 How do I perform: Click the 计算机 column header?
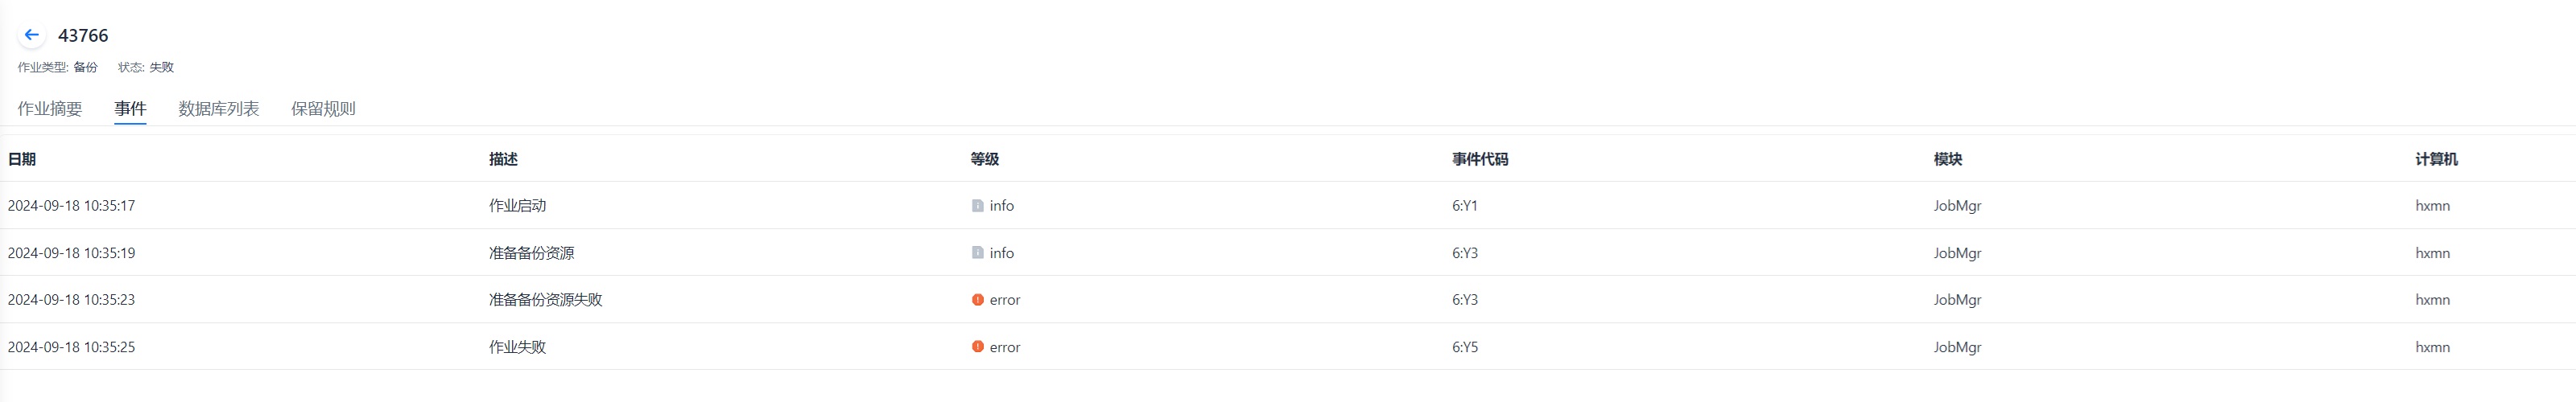coord(2435,159)
